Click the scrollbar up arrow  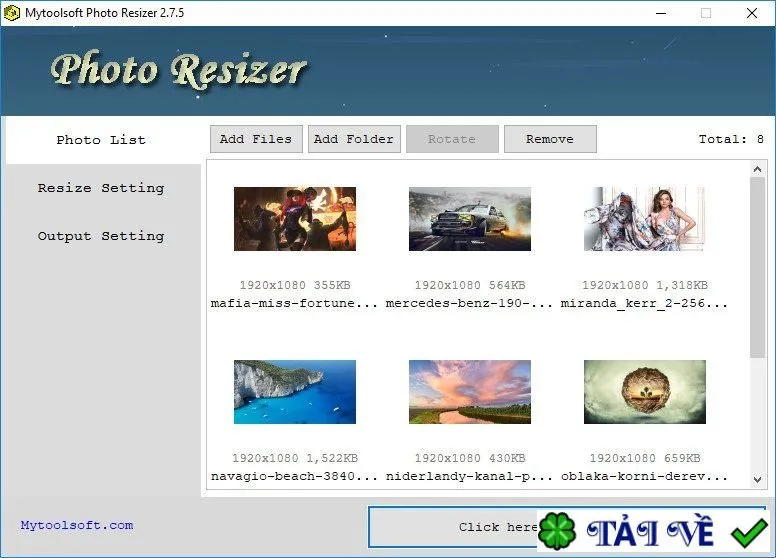coord(757,169)
